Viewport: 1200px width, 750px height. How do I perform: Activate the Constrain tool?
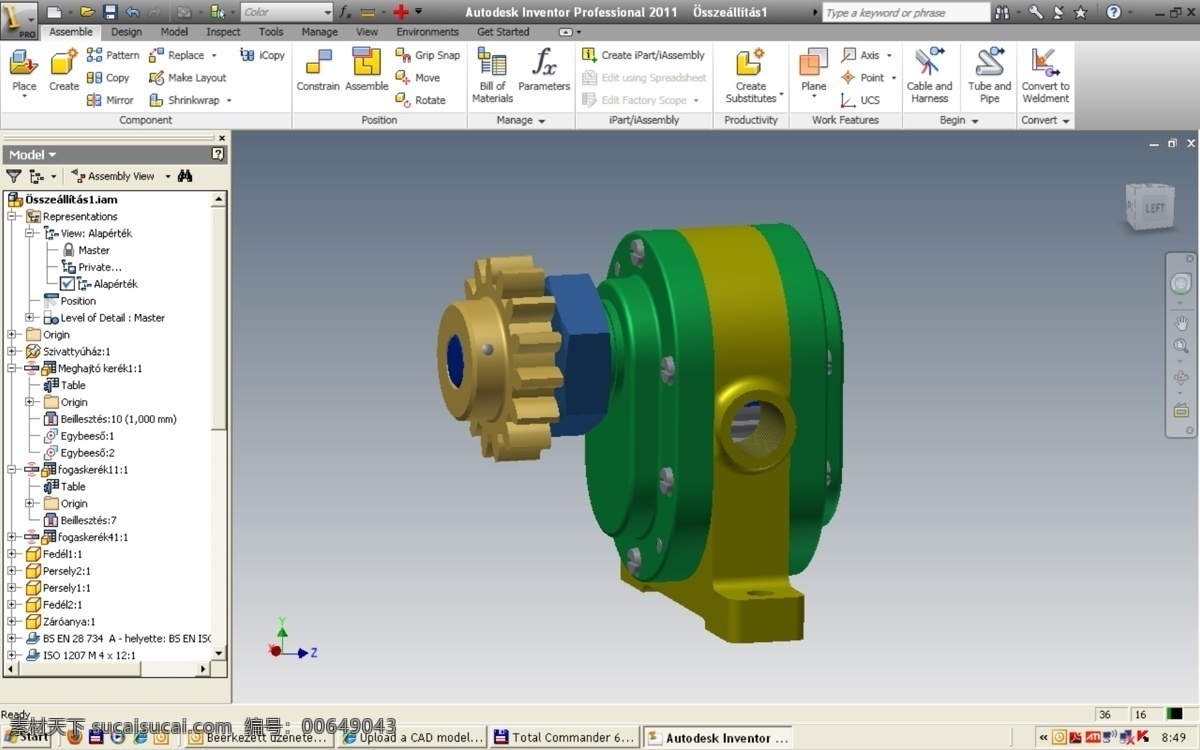318,70
